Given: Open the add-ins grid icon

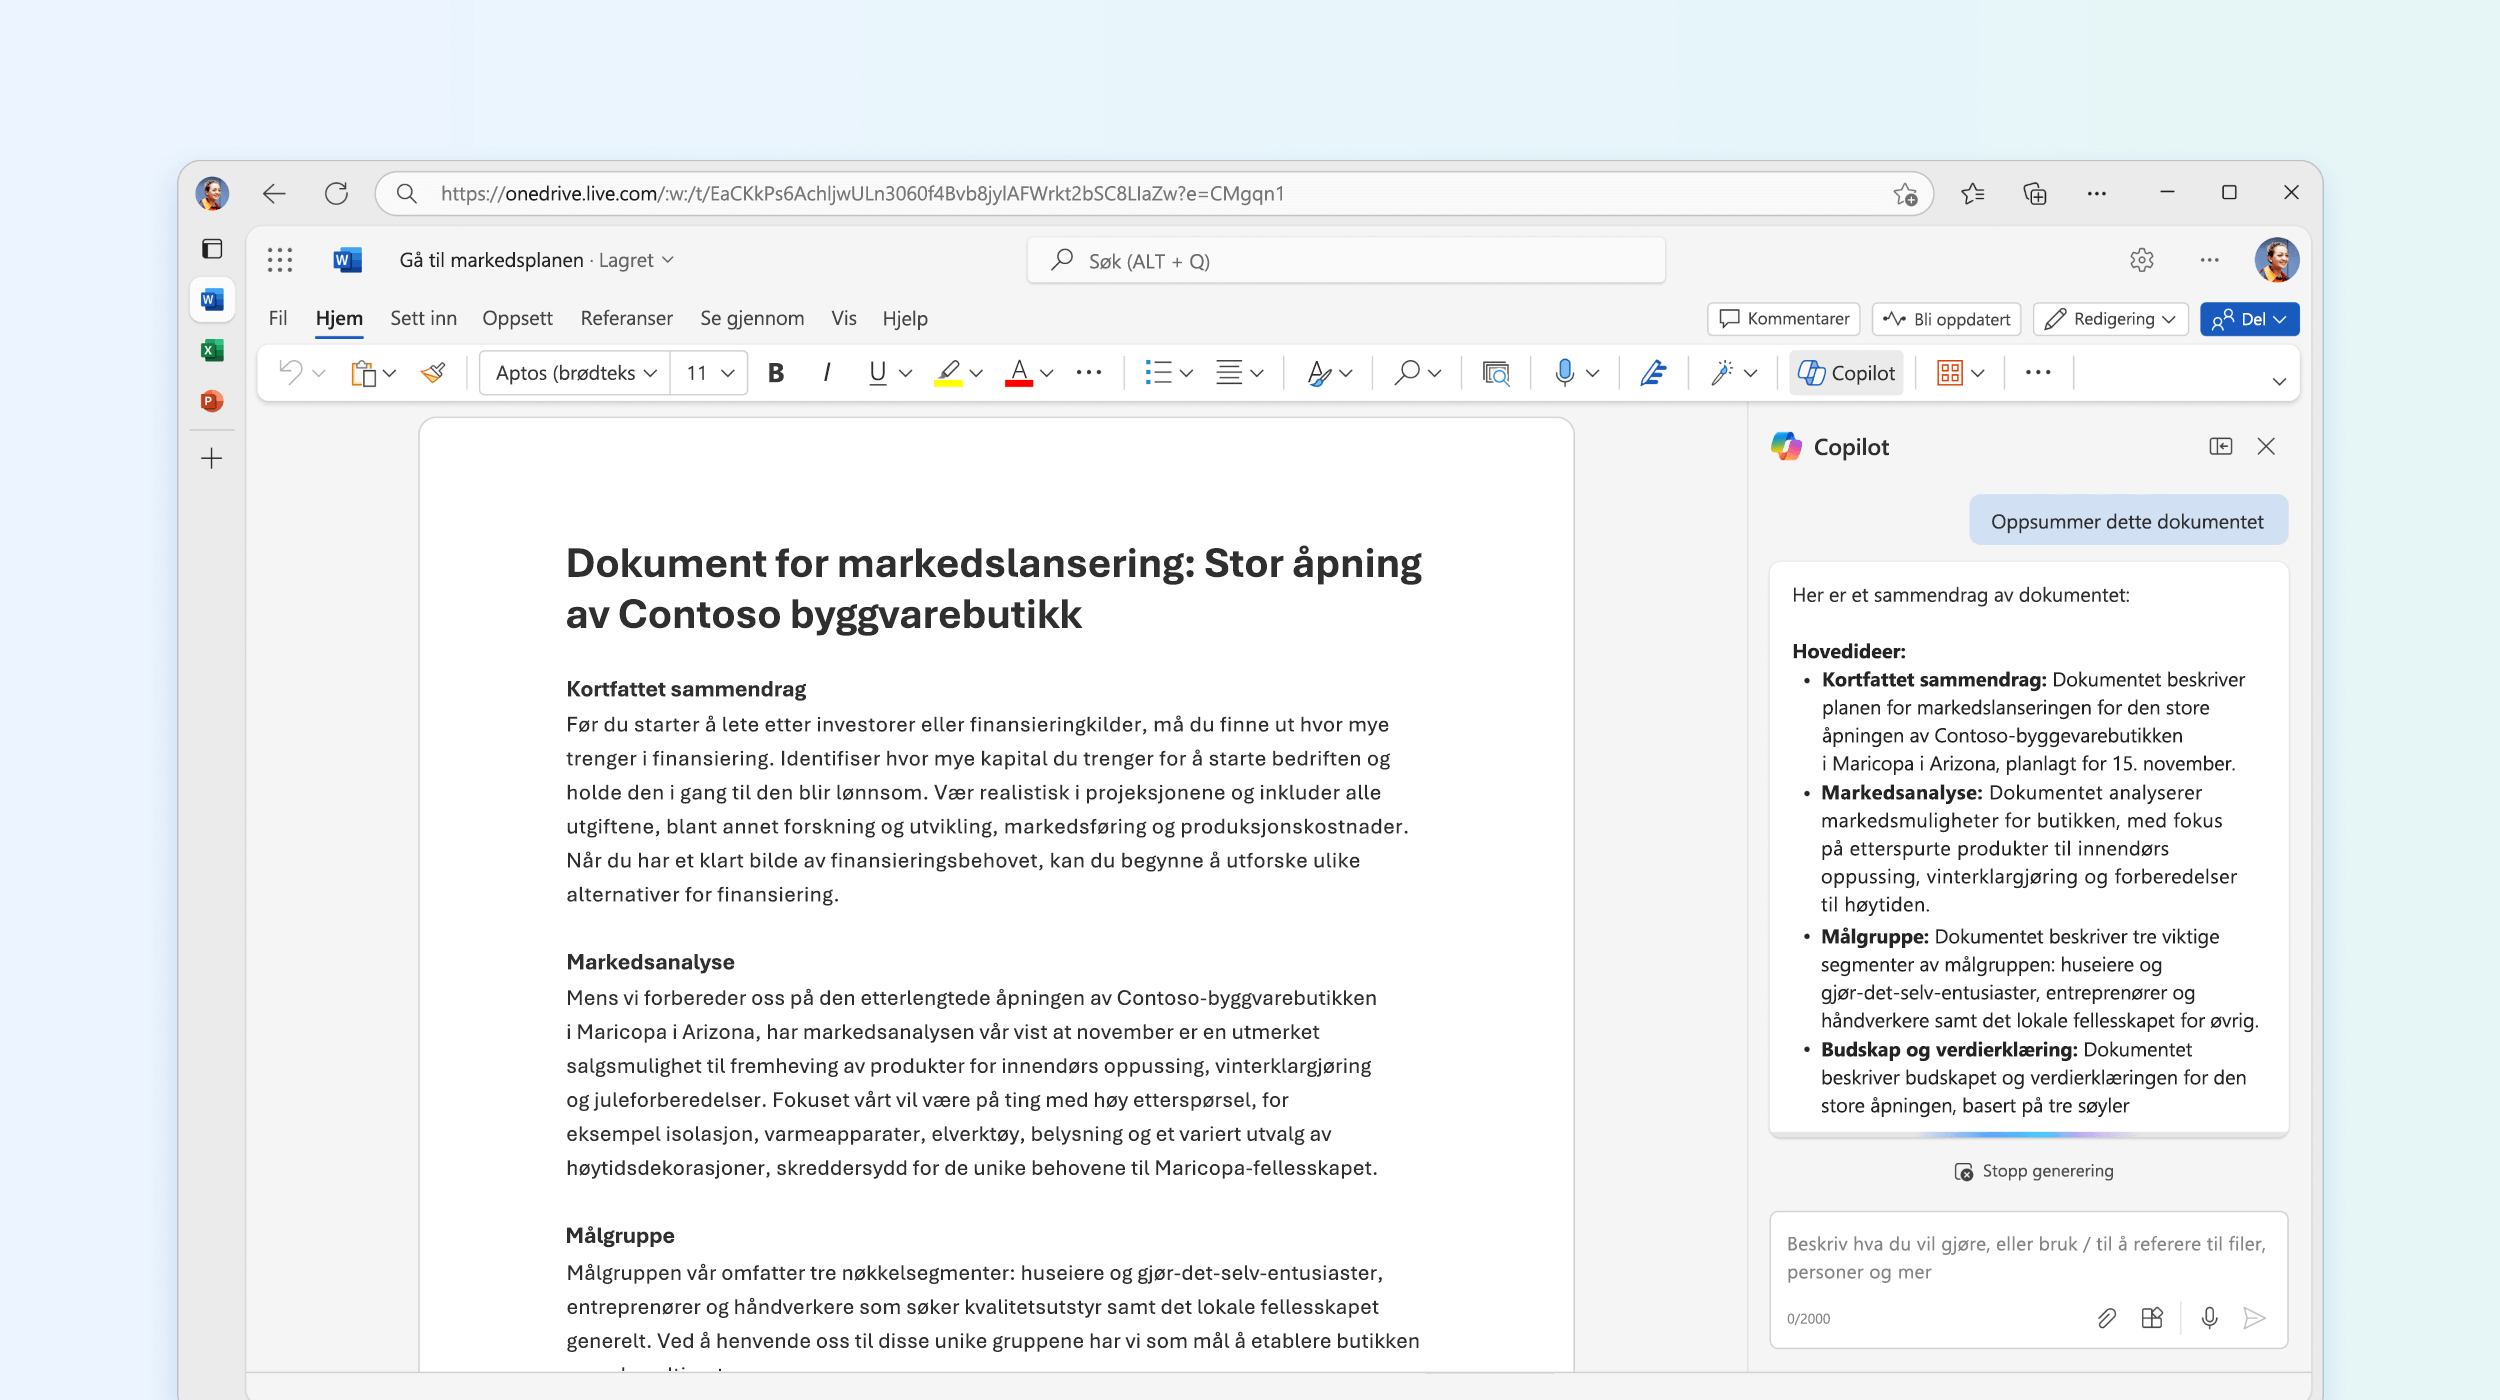Looking at the screenshot, I should 1949,373.
